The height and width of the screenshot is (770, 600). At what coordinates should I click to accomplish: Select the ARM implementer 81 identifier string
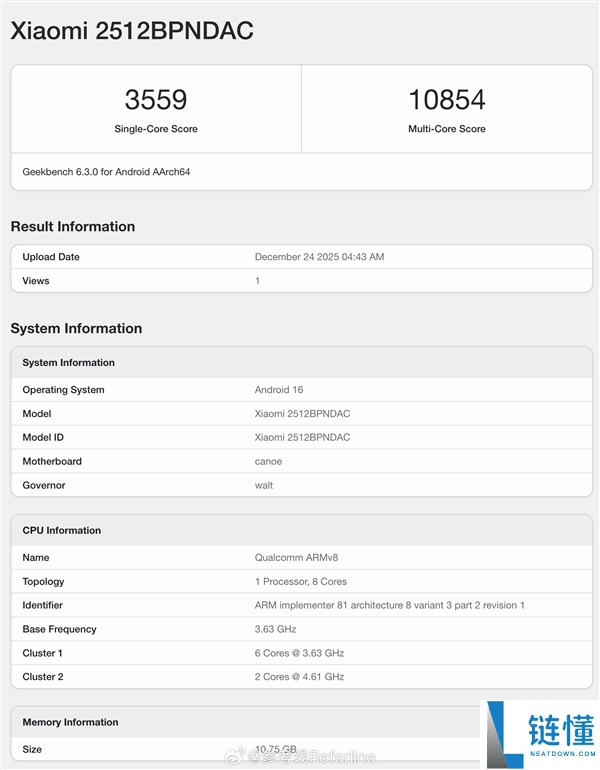(389, 605)
